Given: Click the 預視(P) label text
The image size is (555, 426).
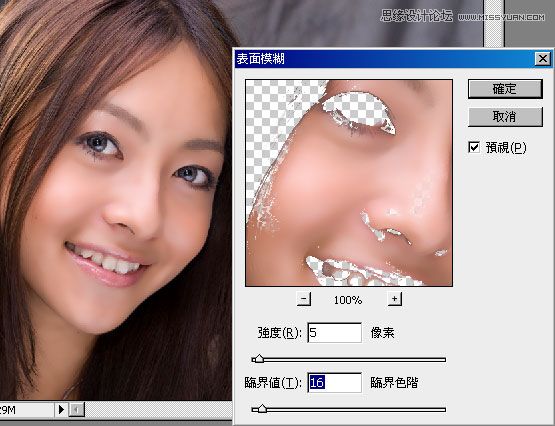Looking at the screenshot, I should [x=506, y=147].
